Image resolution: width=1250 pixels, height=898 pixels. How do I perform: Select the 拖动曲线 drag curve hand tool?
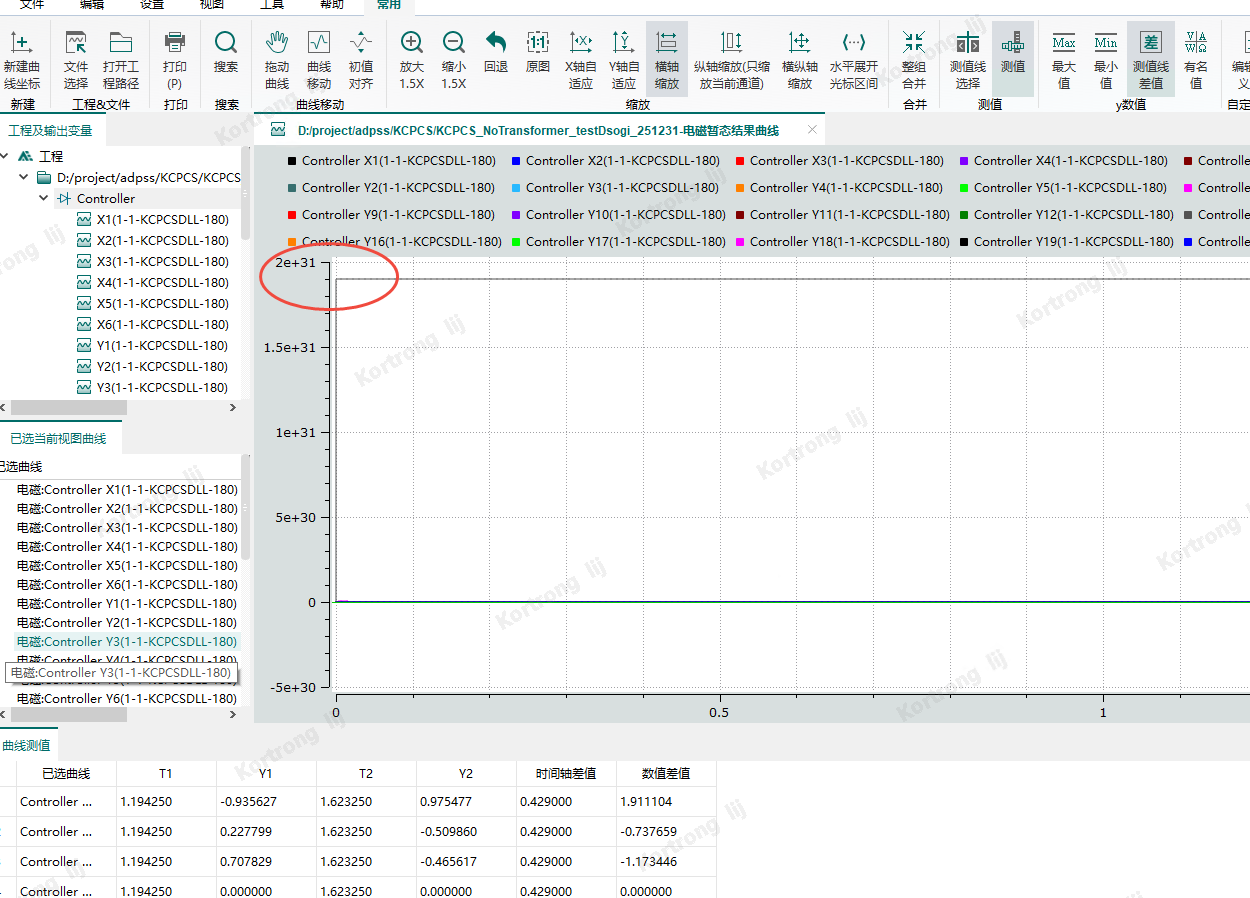[277, 43]
